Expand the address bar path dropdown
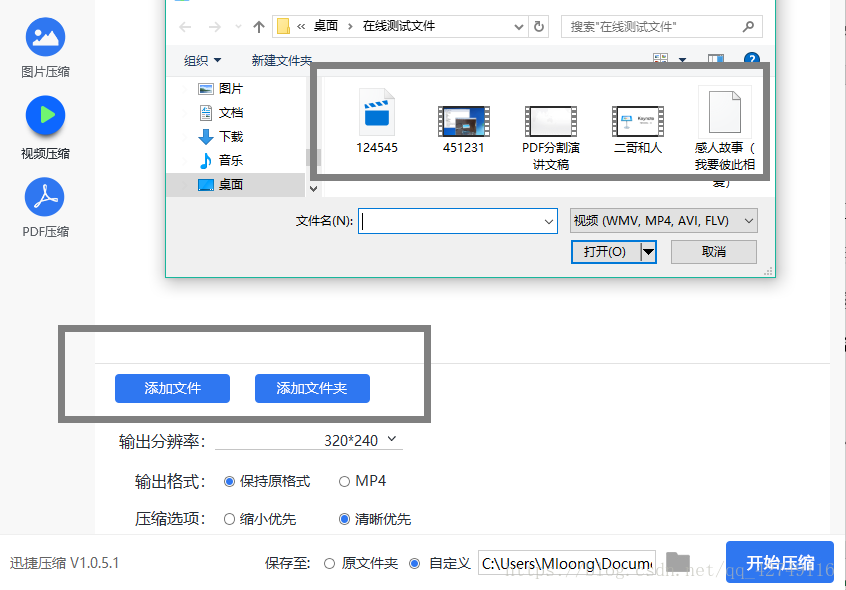This screenshot has height=590, width=846. 518,26
